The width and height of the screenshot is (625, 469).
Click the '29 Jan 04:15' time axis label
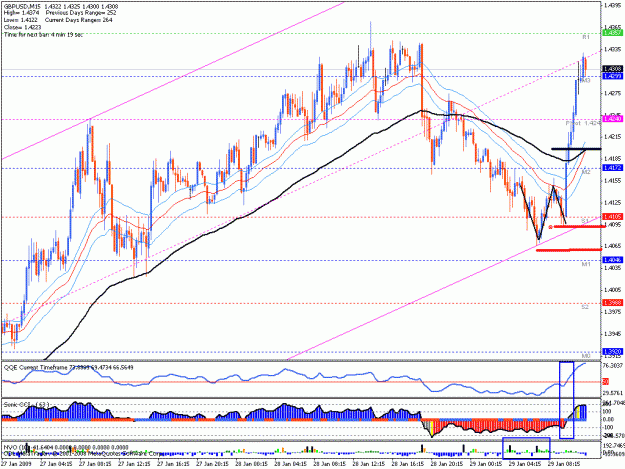525,464
